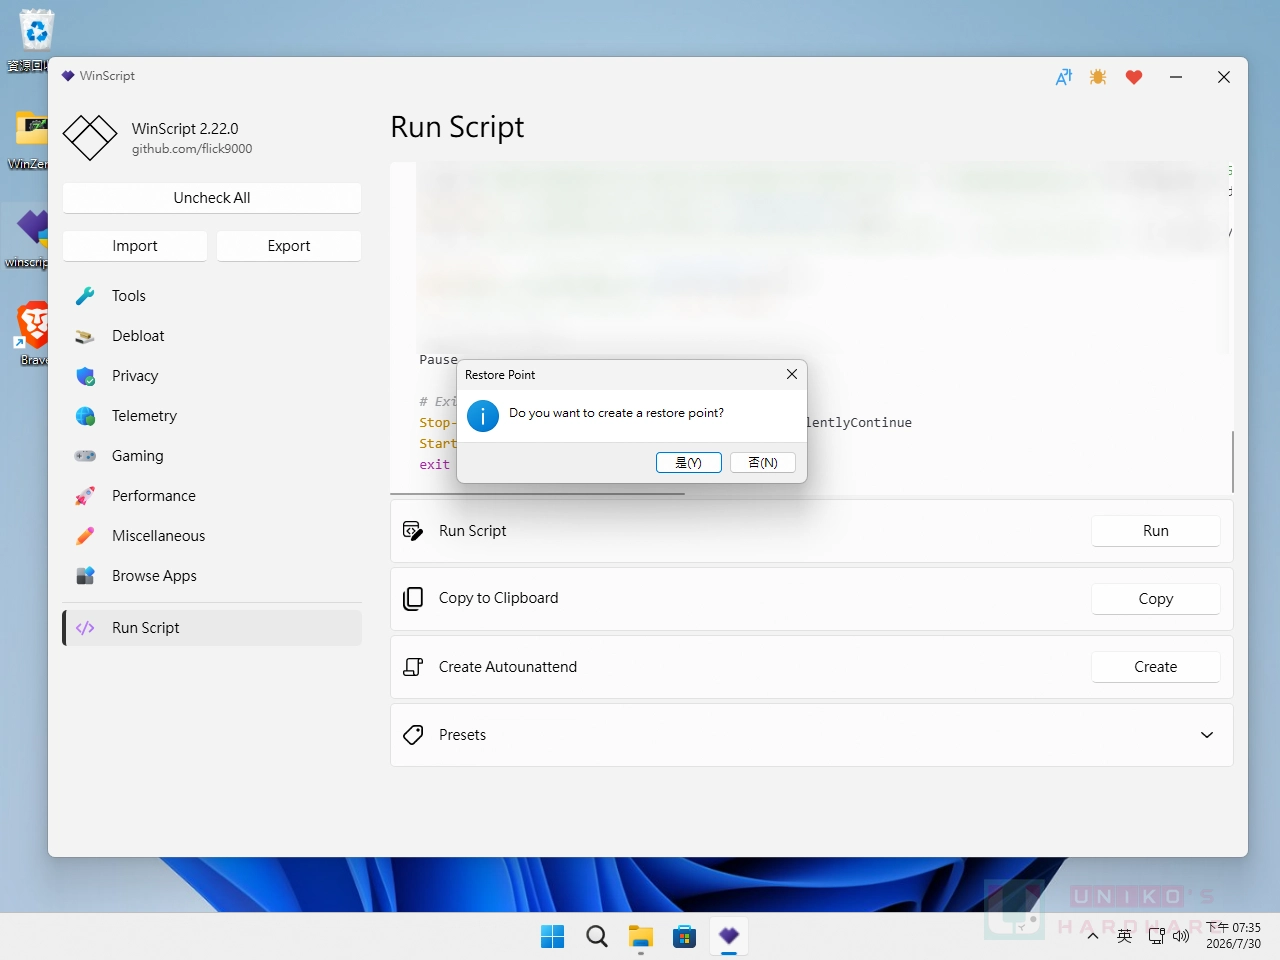This screenshot has width=1280, height=960.
Task: Switch to the Telemetry section
Action: tap(212, 416)
